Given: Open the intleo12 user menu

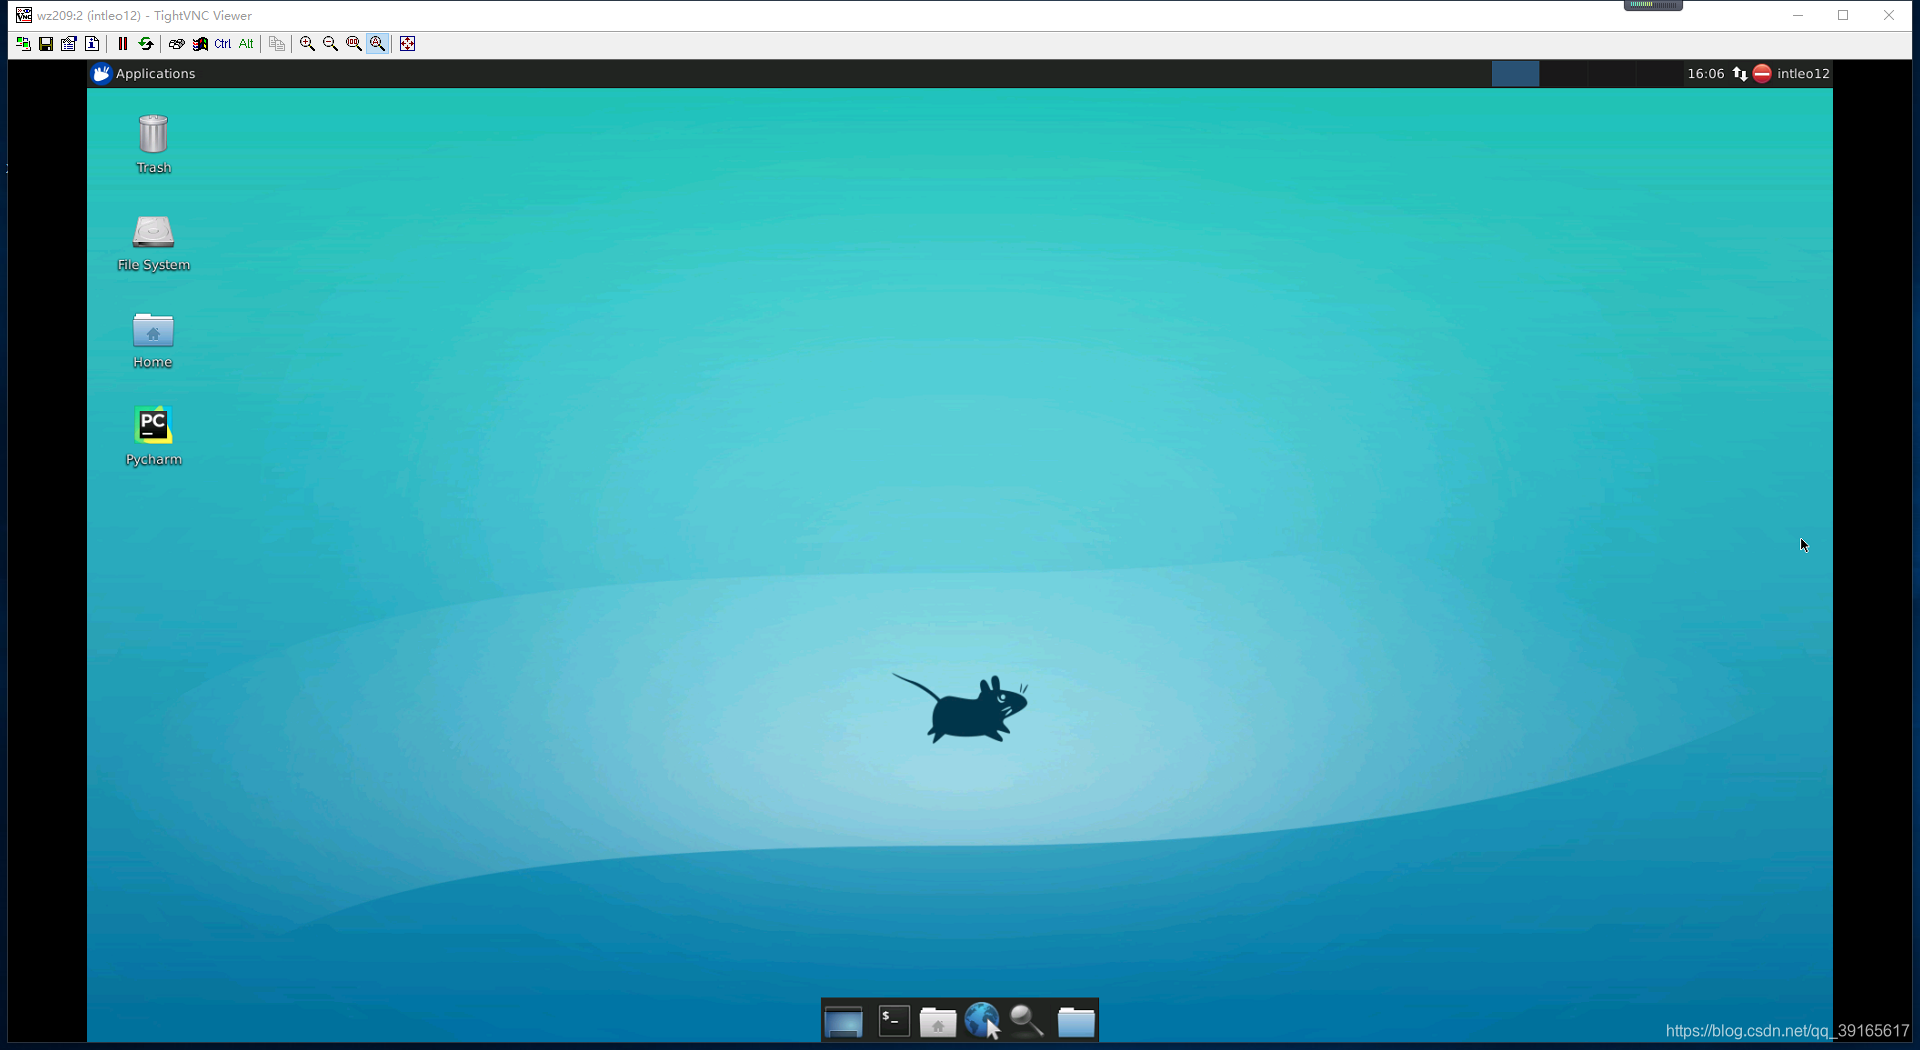Looking at the screenshot, I should coord(1804,74).
